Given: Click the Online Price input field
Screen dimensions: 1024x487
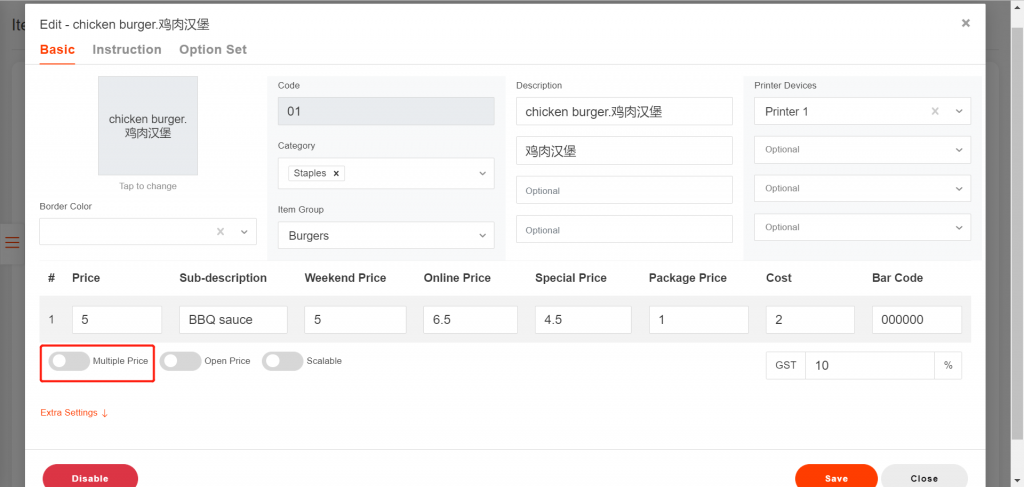Looking at the screenshot, I should click(x=469, y=320).
